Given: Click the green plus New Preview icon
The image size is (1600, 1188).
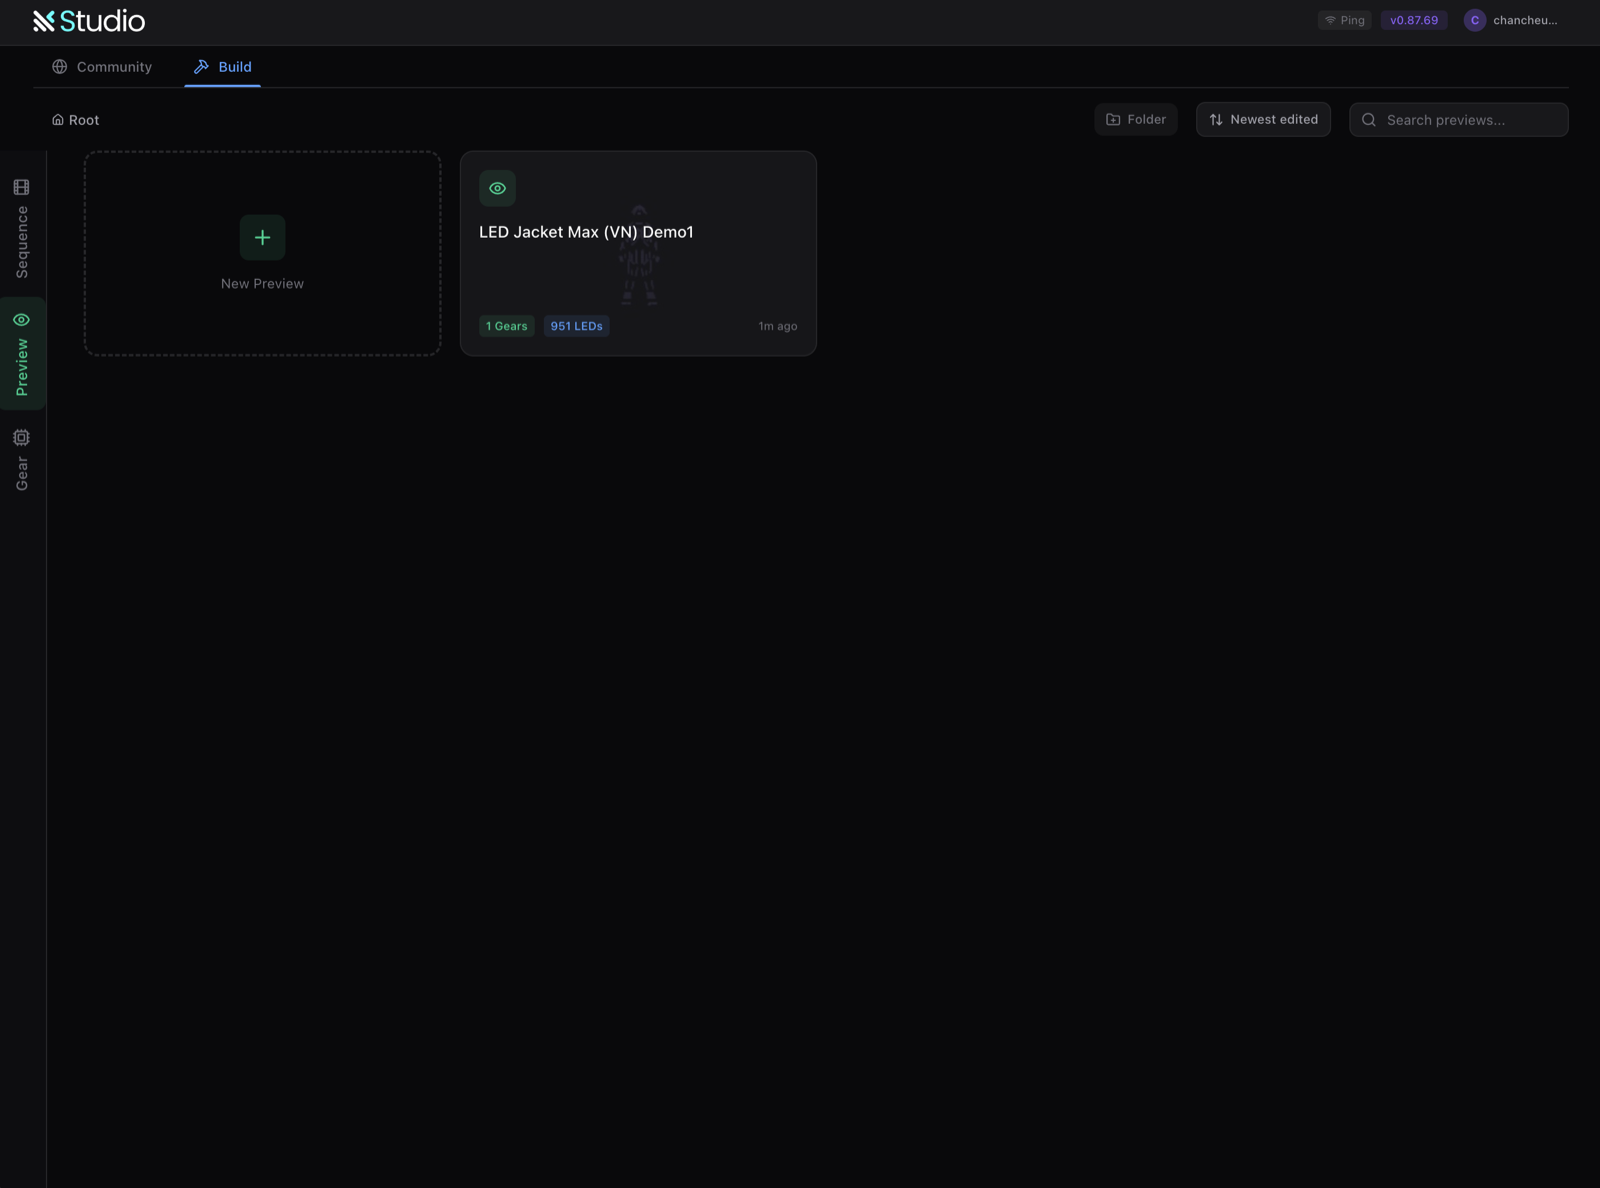Looking at the screenshot, I should point(262,238).
